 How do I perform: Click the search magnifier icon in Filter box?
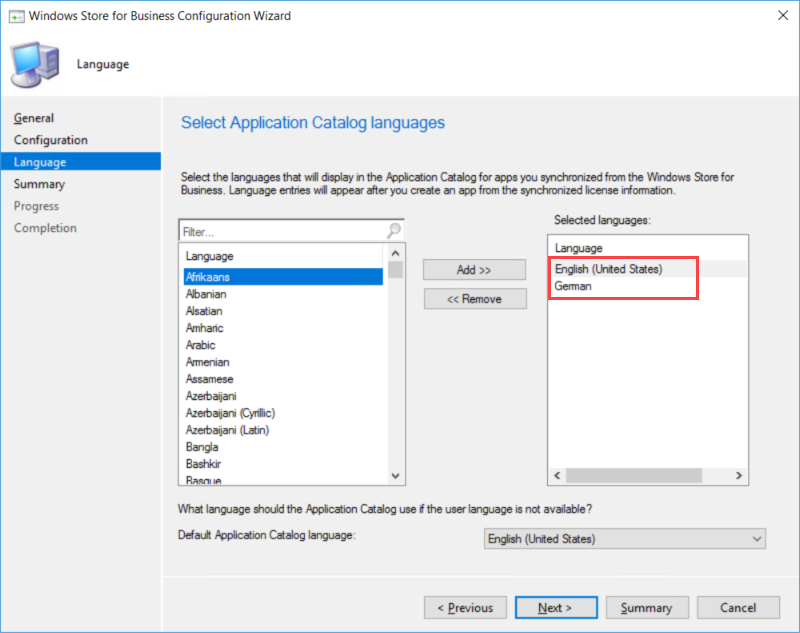394,231
